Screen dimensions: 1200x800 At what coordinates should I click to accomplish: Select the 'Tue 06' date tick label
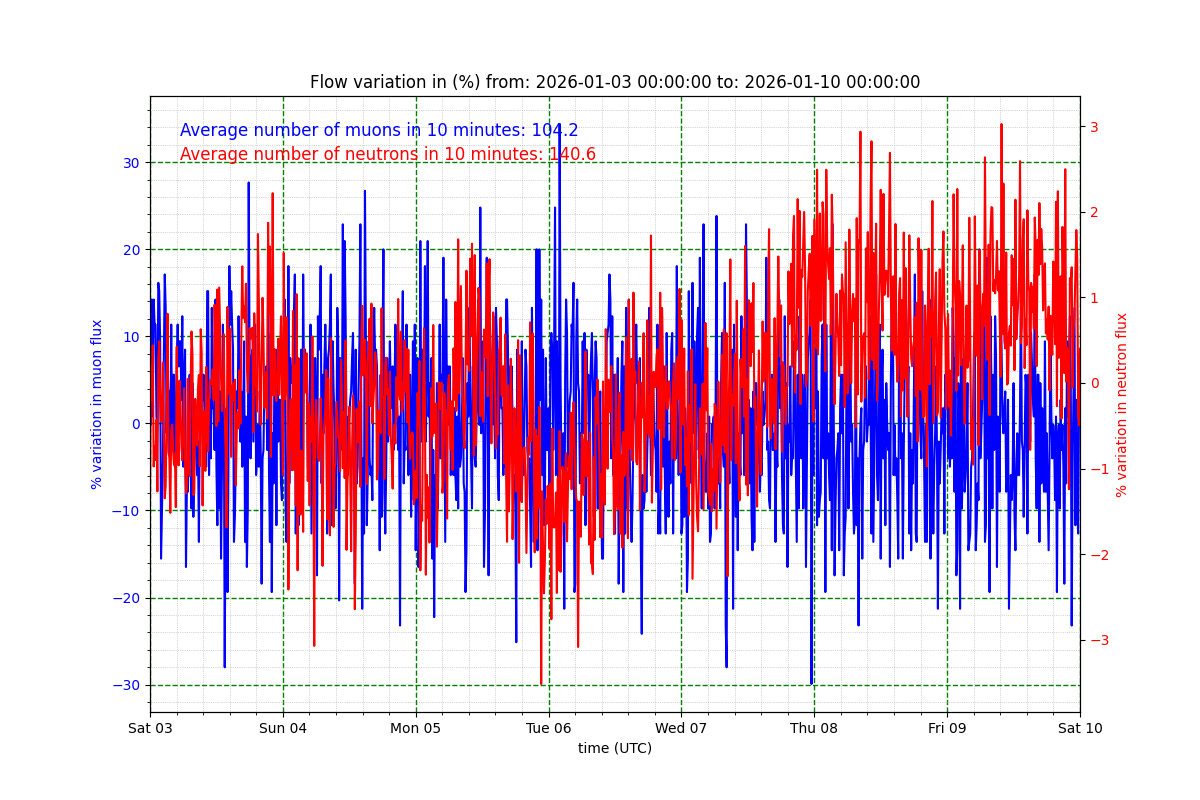click(549, 728)
